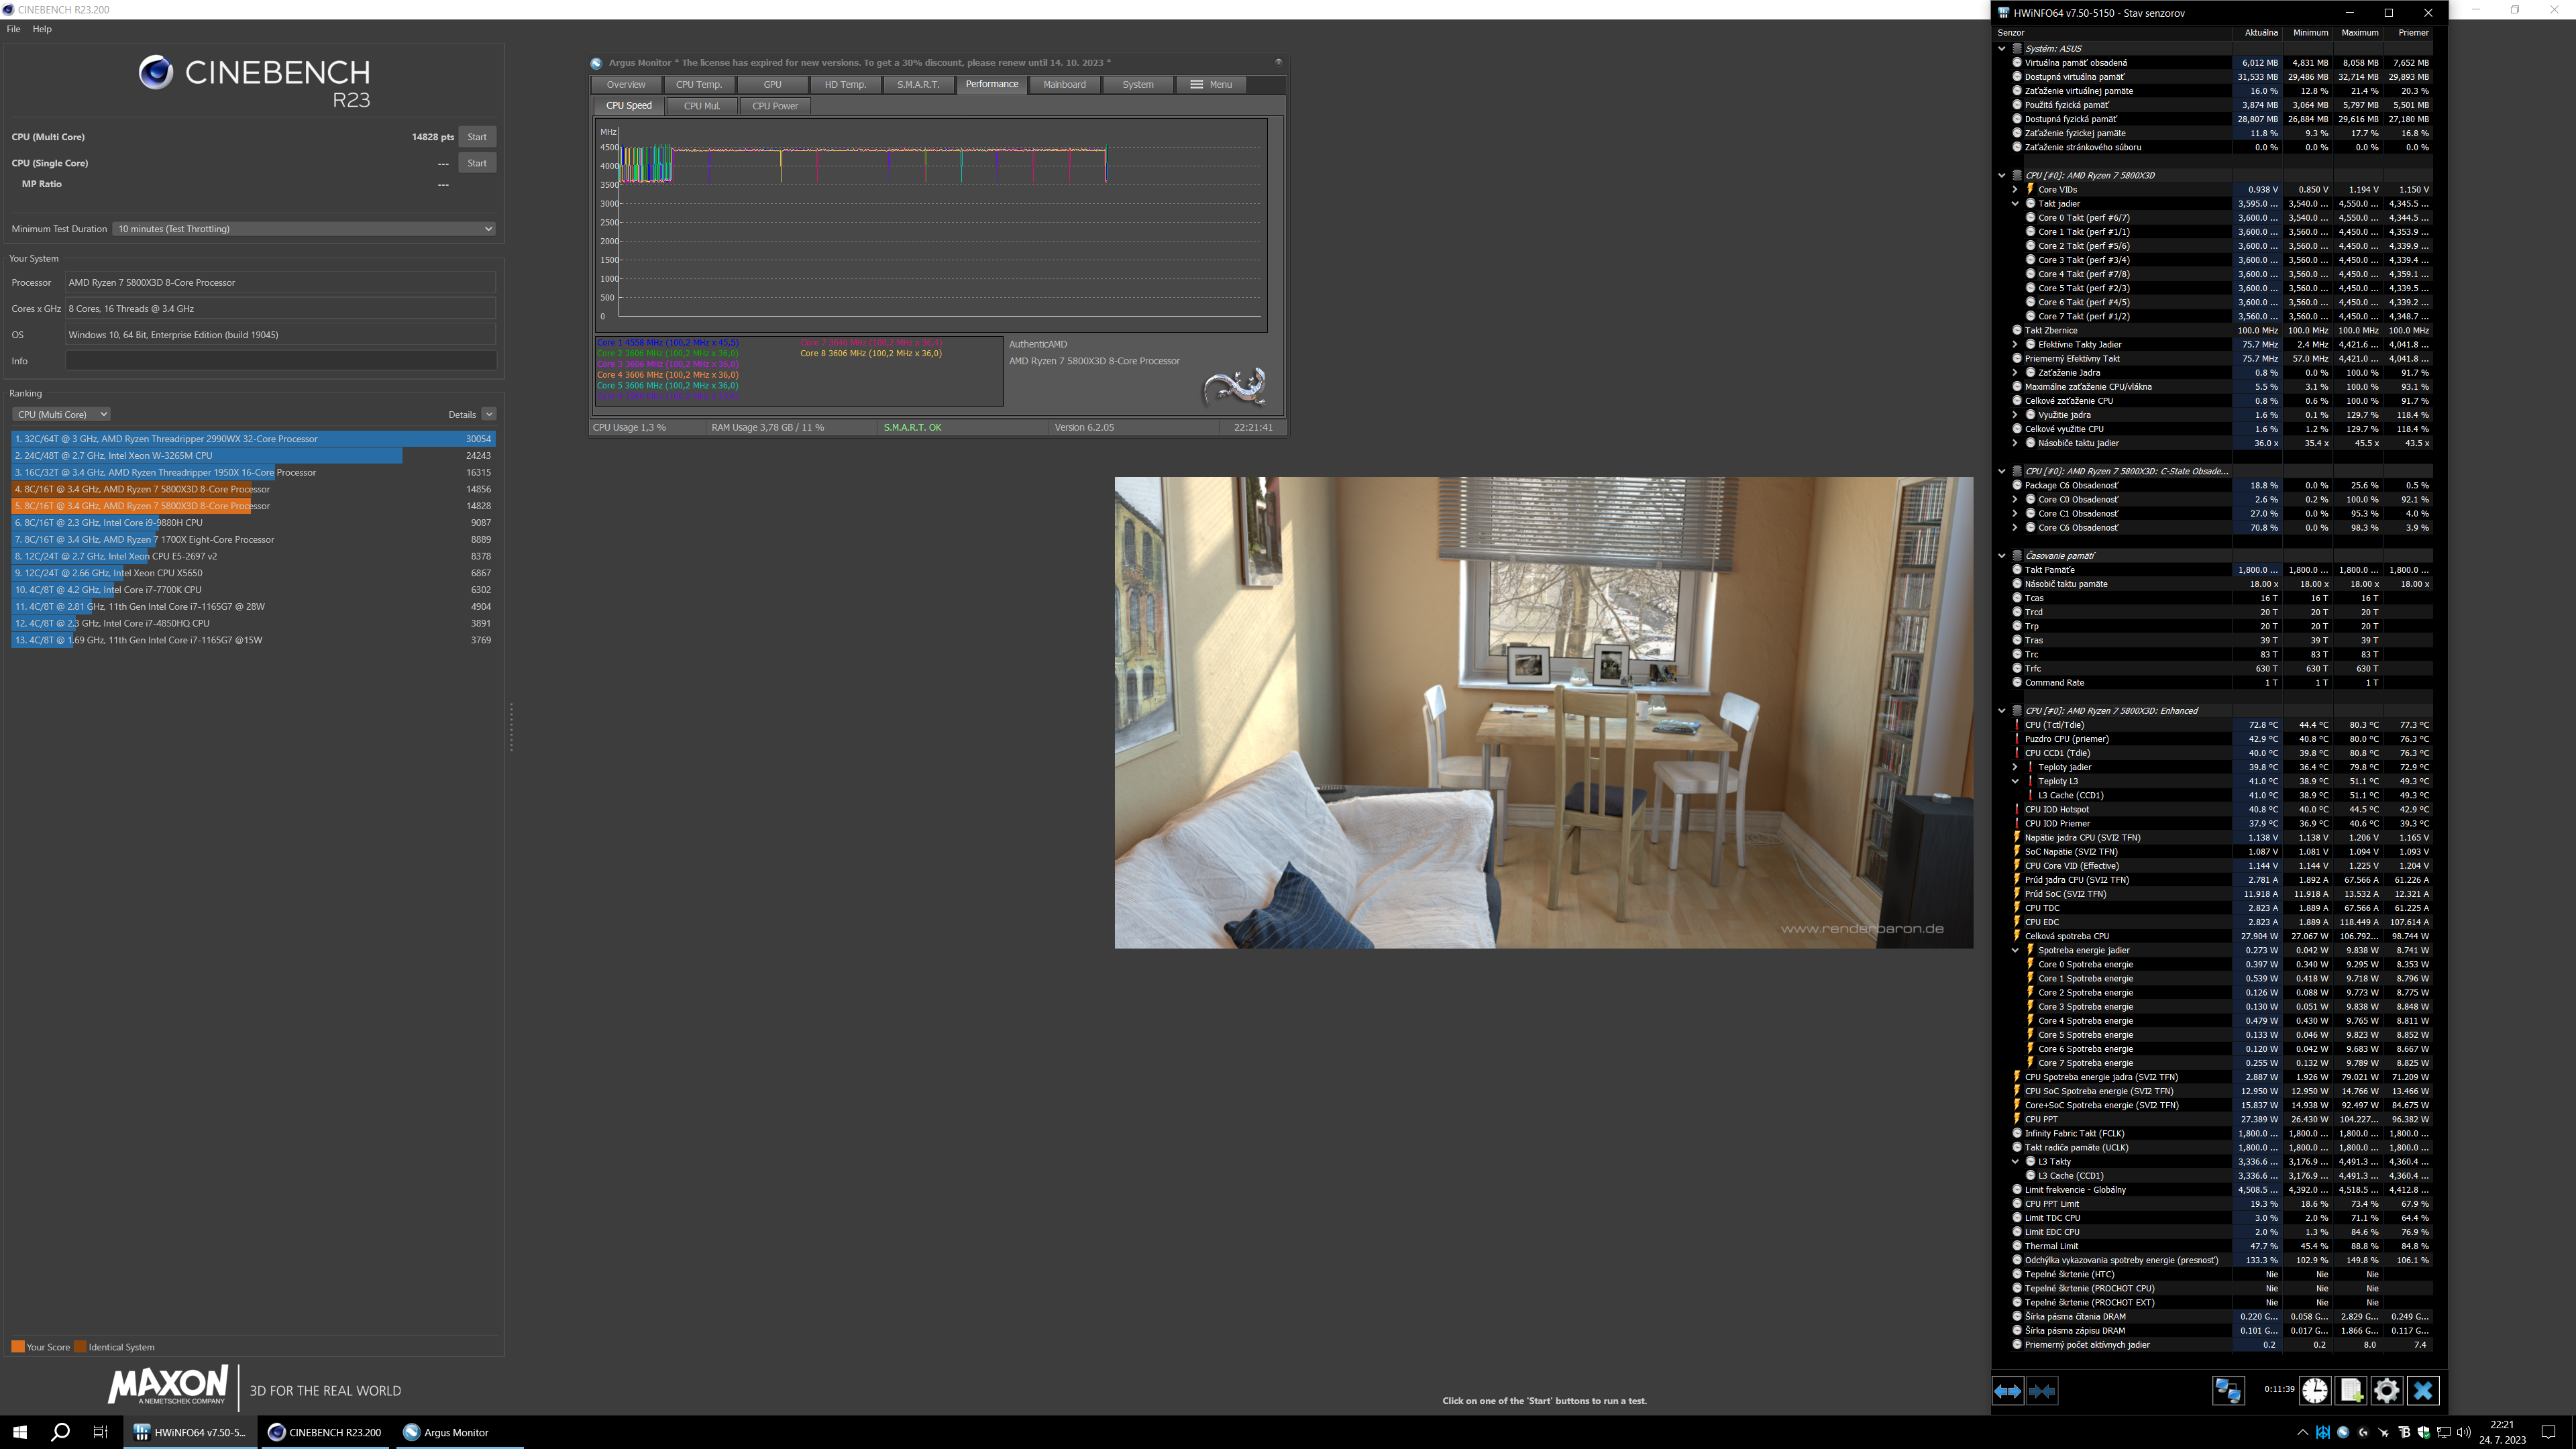Open volume control in system tray
The height and width of the screenshot is (1449, 2576).
click(2464, 1432)
